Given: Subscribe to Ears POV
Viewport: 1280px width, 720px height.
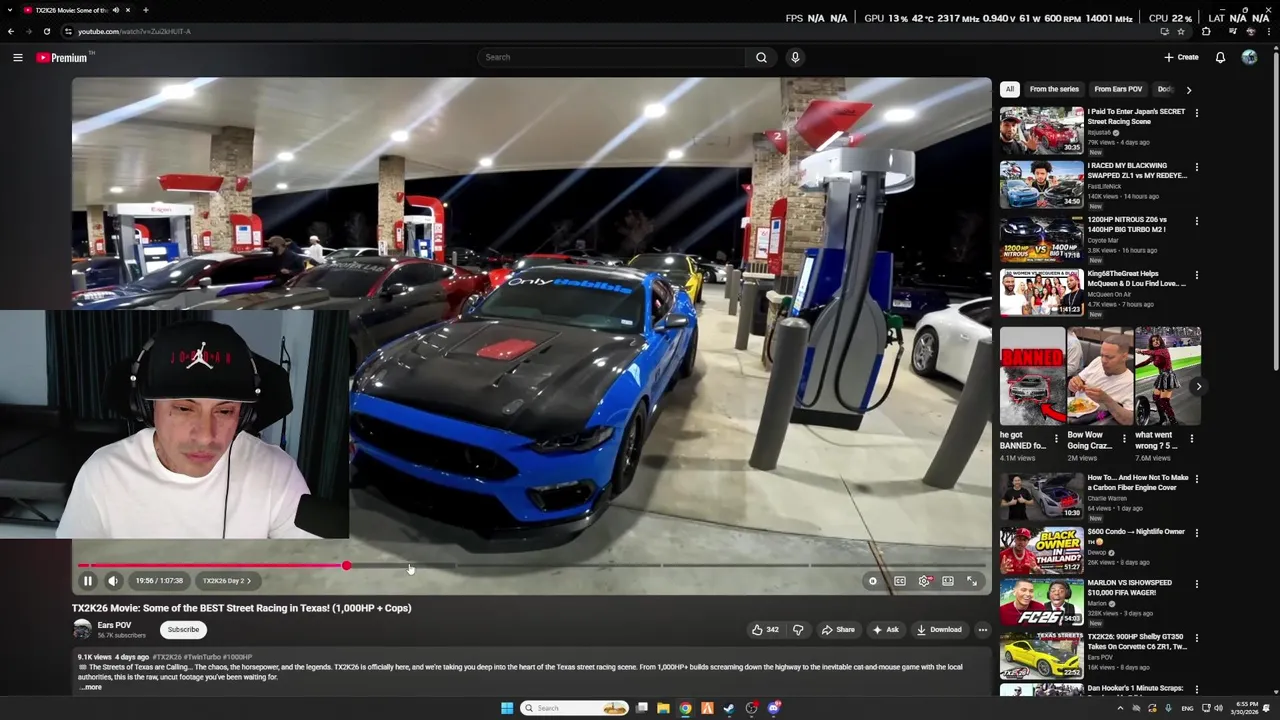Looking at the screenshot, I should 183,630.
